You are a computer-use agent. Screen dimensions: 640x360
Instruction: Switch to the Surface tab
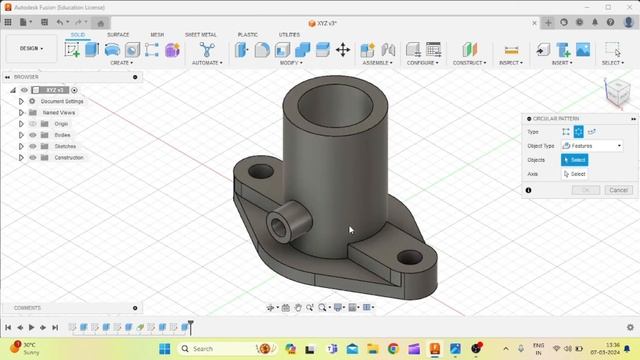tap(118, 35)
